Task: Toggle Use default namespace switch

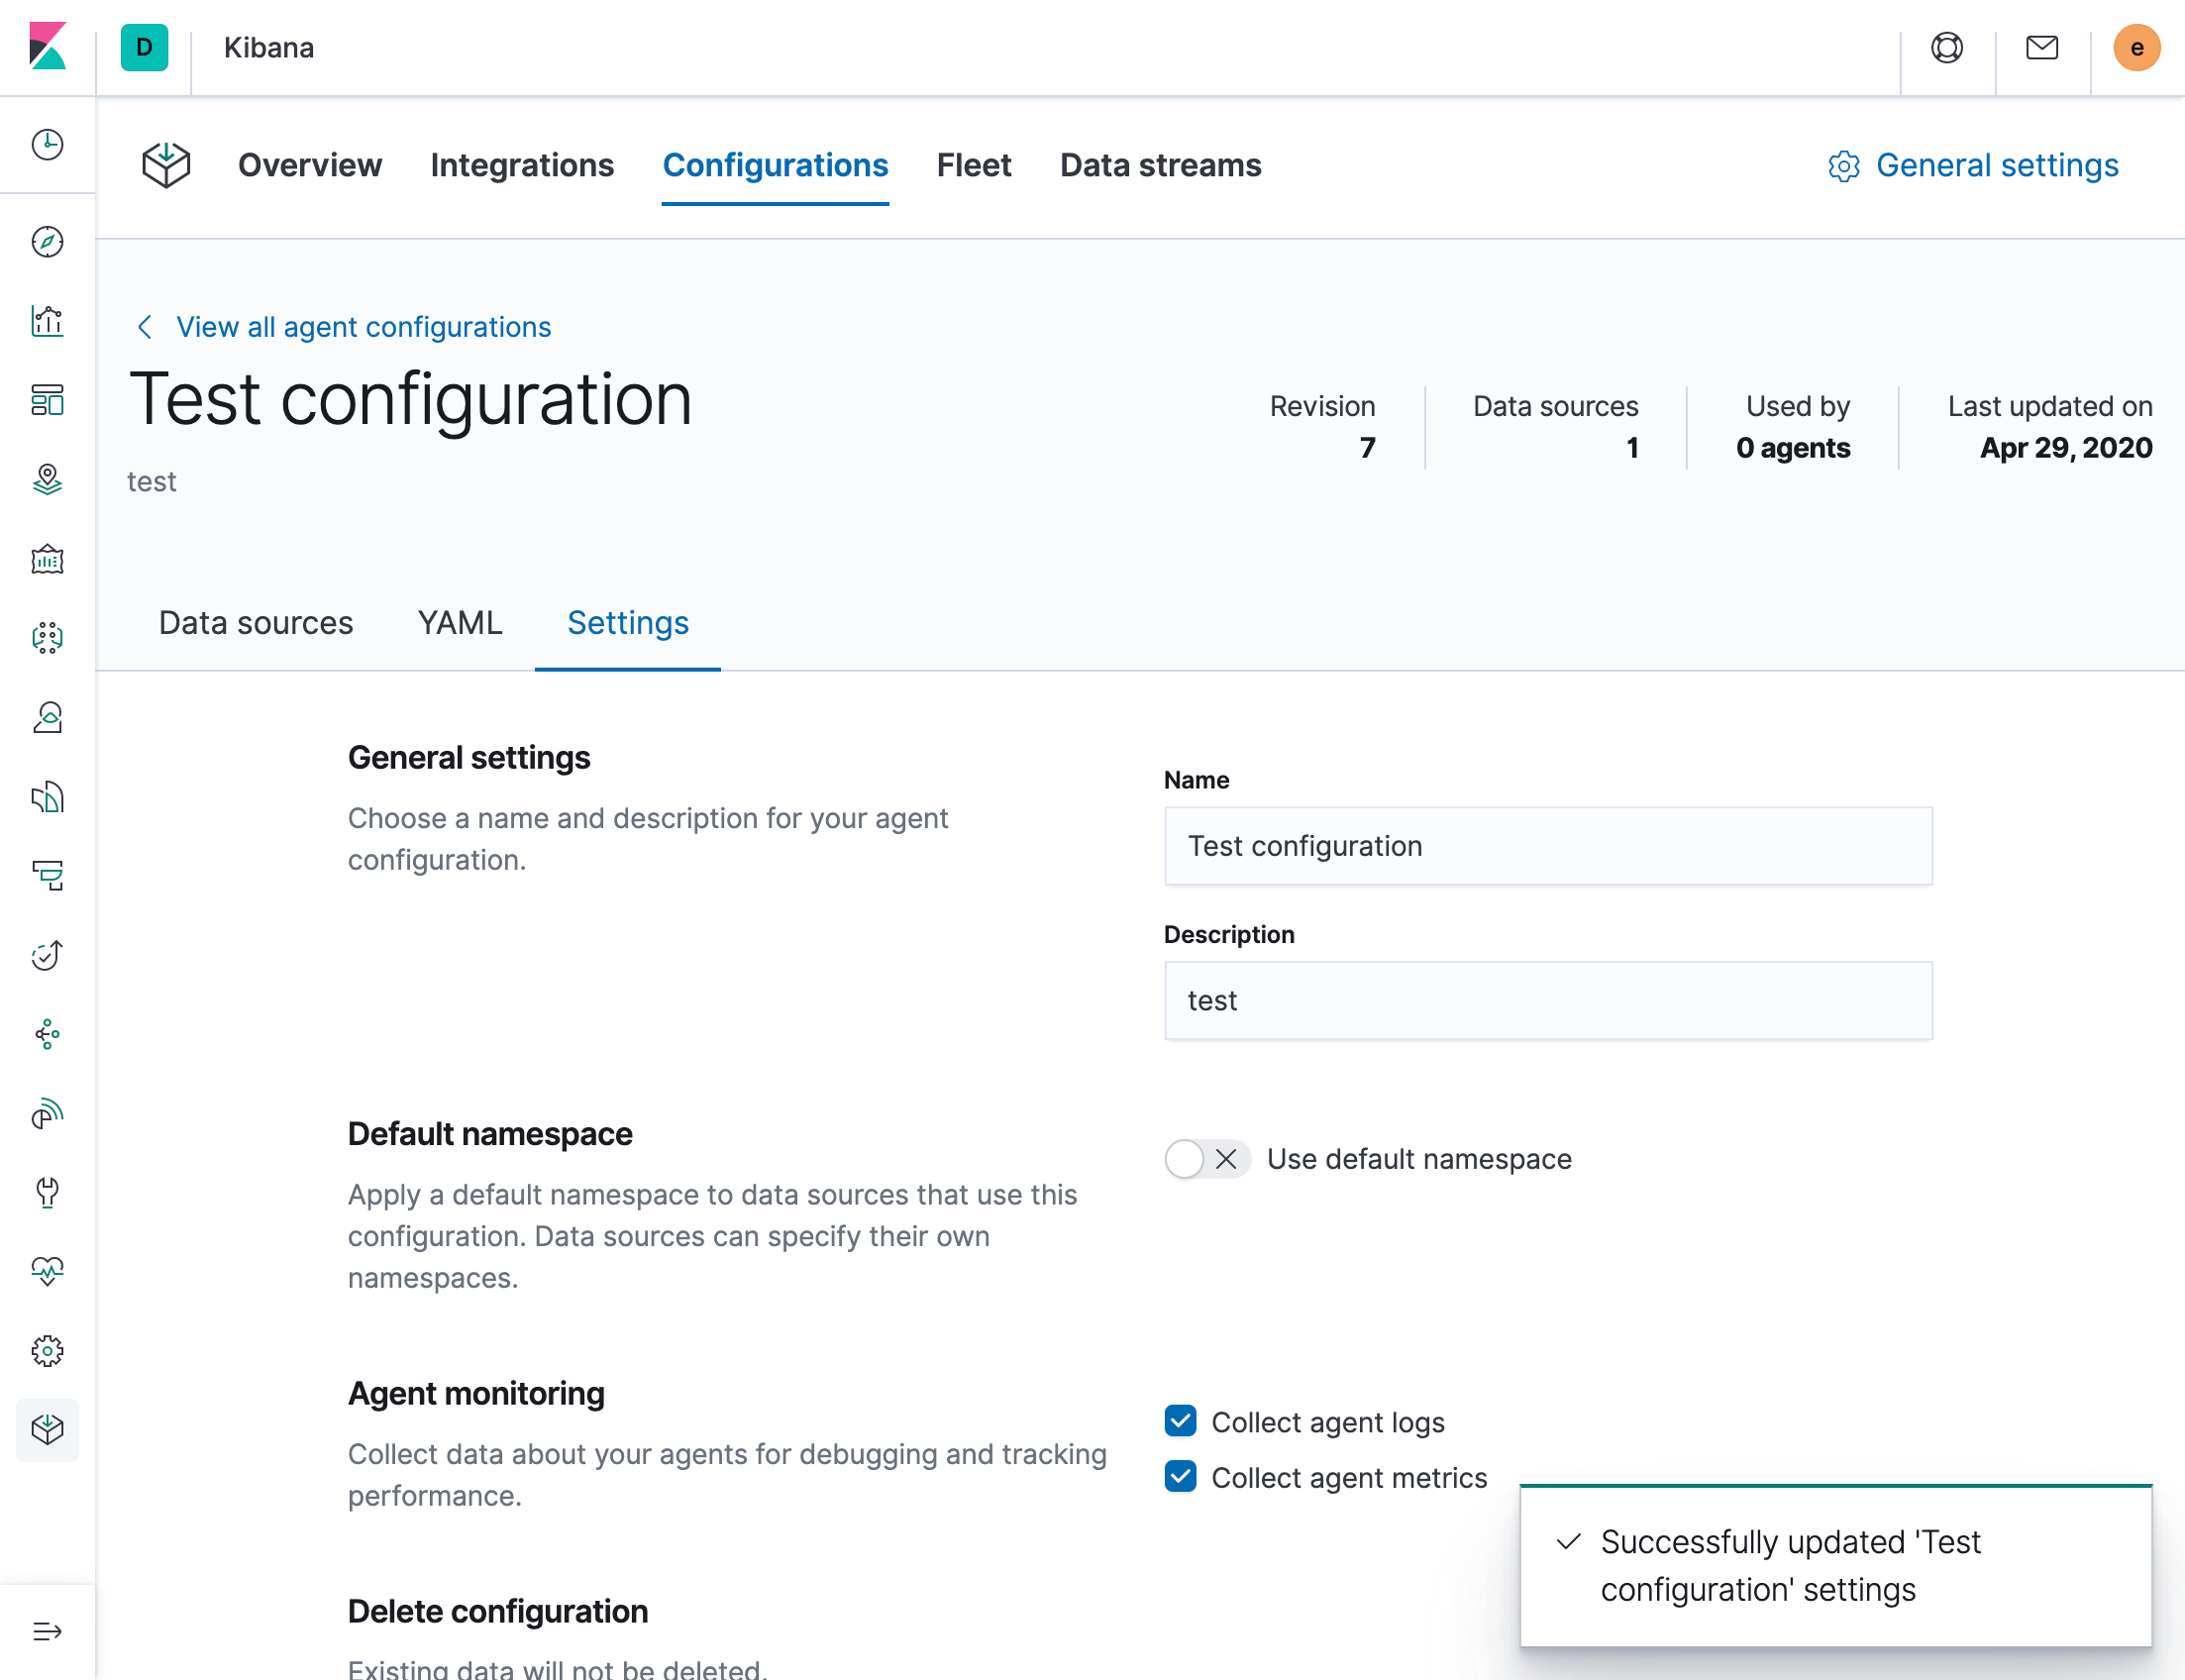Action: 1206,1159
